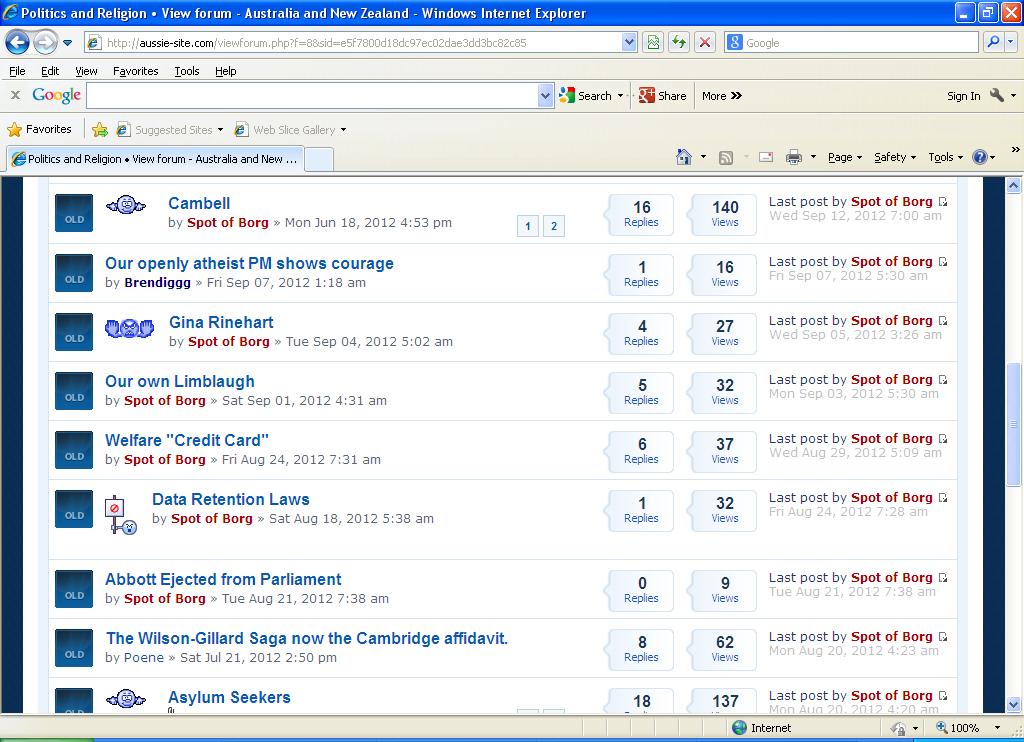
Task: Click the Read Mail envelope icon
Action: [x=766, y=157]
